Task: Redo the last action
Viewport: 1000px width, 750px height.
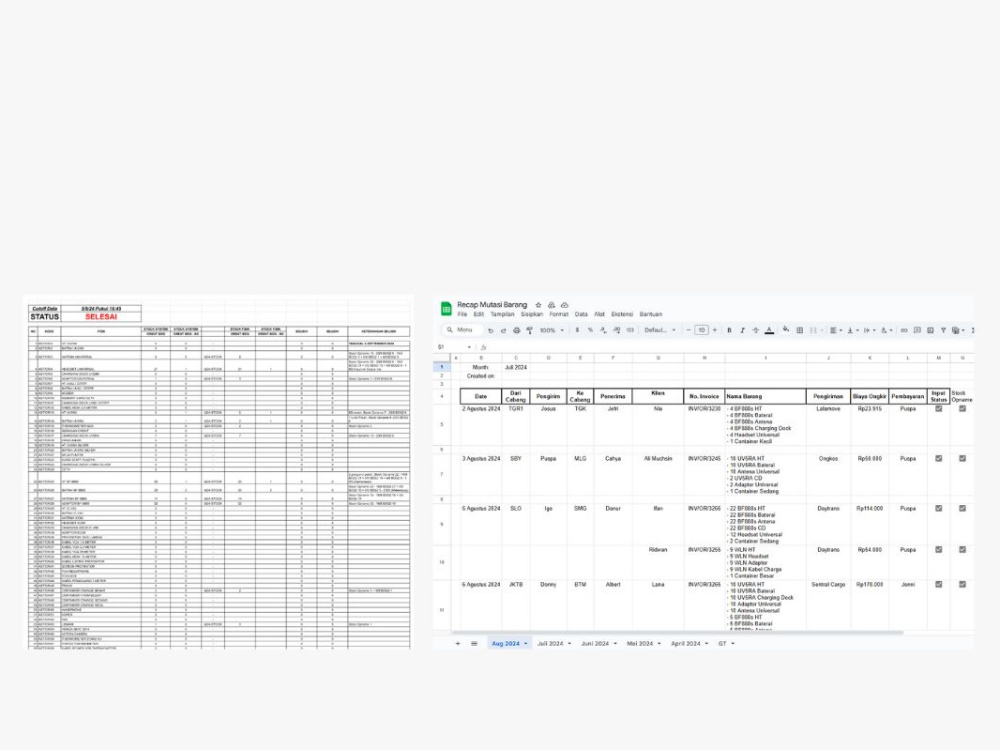Action: tap(503, 330)
